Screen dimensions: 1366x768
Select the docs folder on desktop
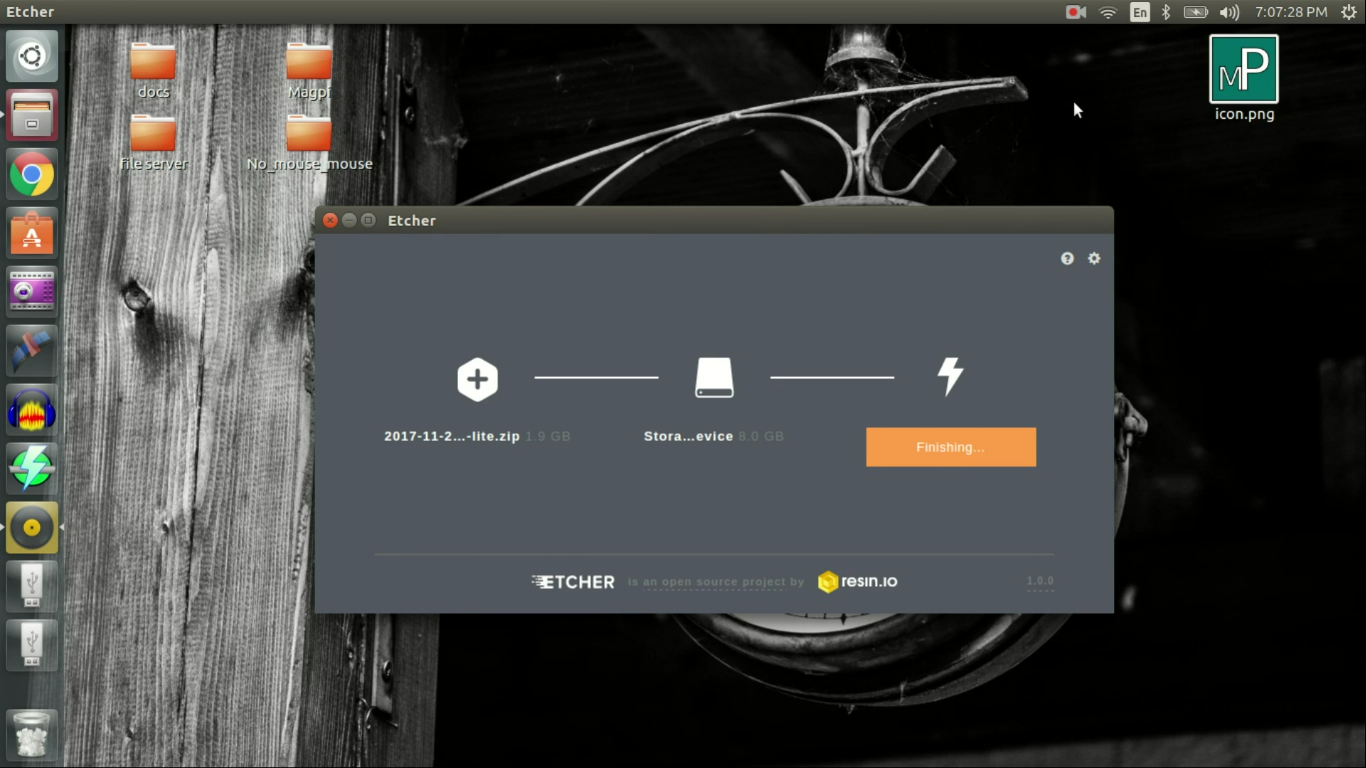point(153,70)
